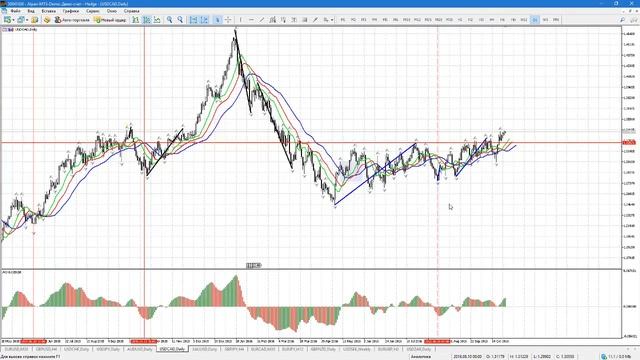Select the standard cursor tool
Viewport: 640px width, 360px height.
click(218, 20)
